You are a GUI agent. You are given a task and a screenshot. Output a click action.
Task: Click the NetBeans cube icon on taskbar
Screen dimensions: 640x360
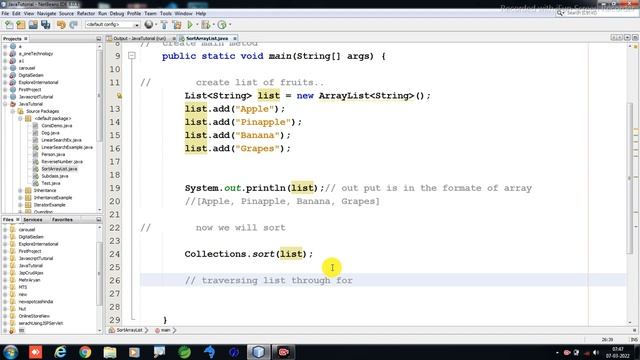coord(258,352)
